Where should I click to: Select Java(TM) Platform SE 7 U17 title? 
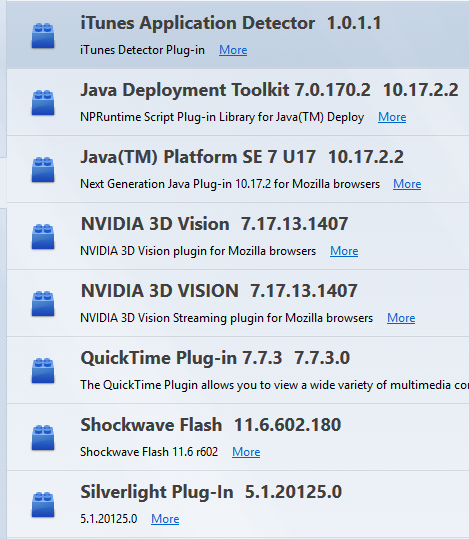coord(198,157)
